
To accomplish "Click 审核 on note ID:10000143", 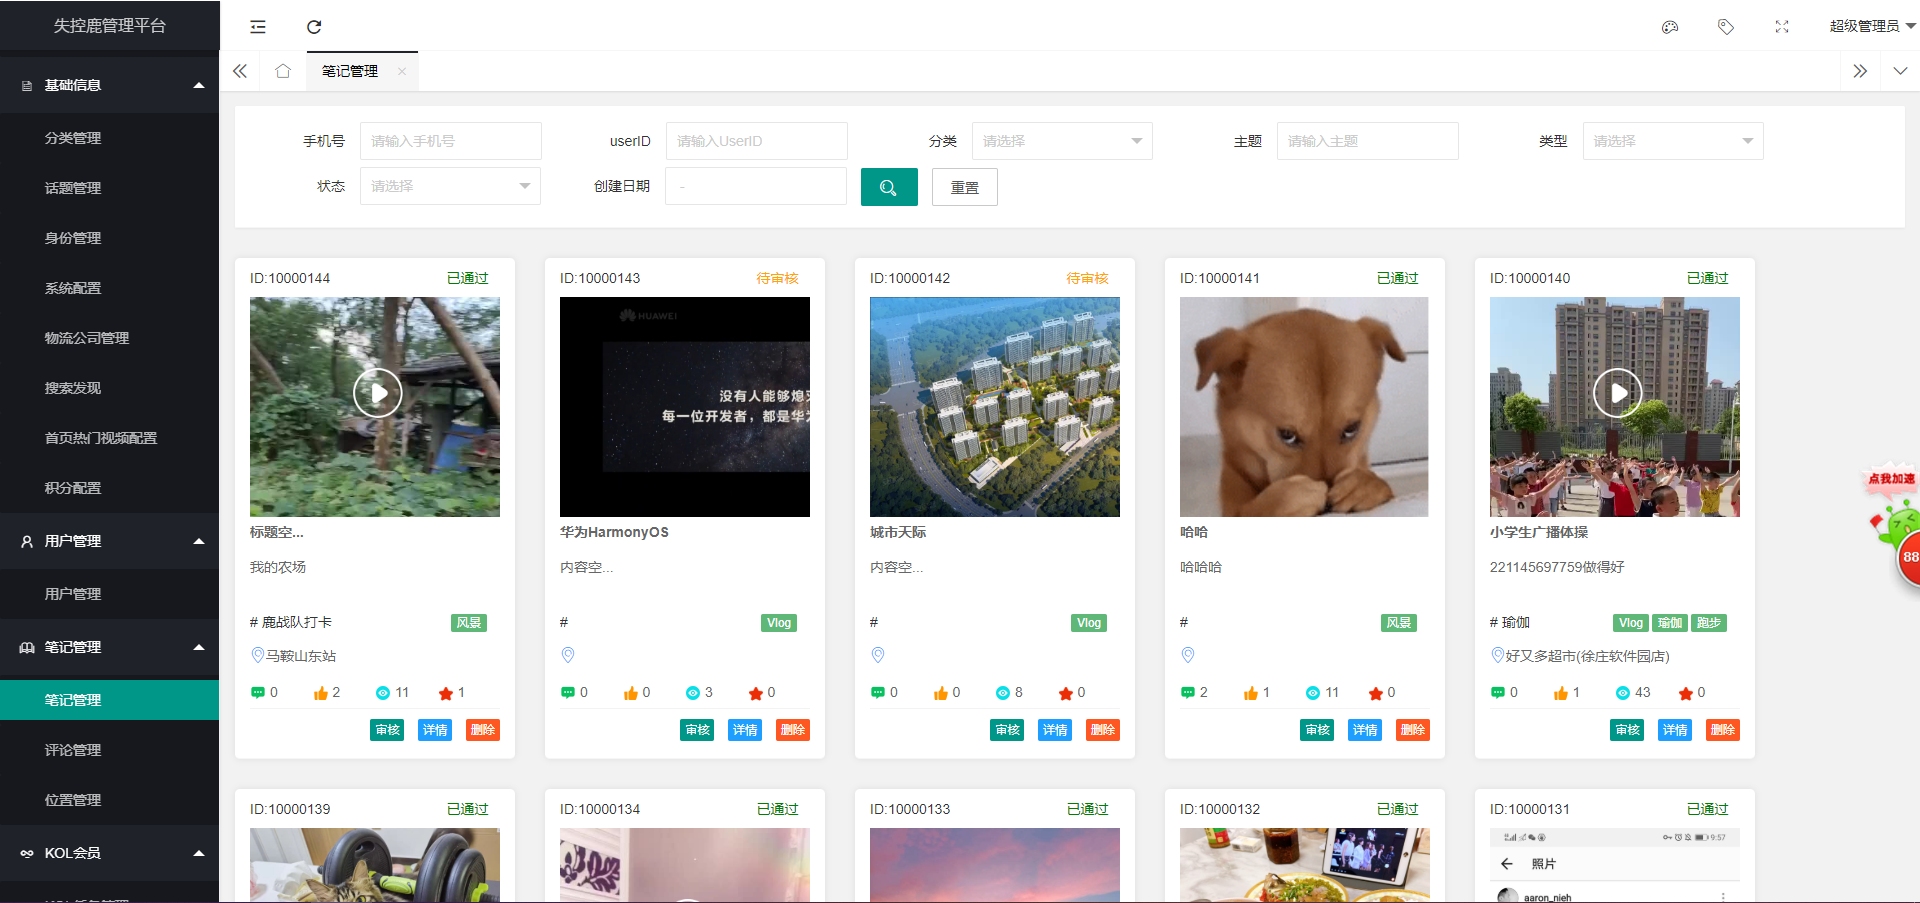I will coord(697,730).
